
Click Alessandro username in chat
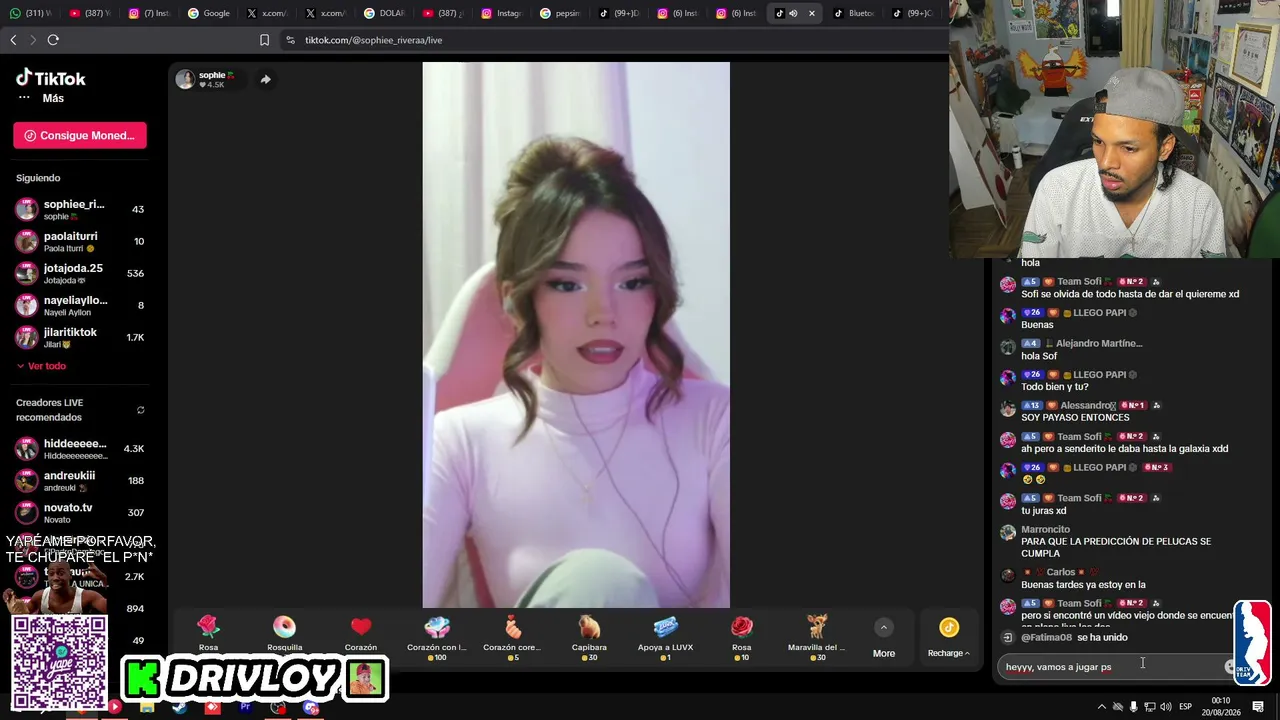click(1087, 406)
